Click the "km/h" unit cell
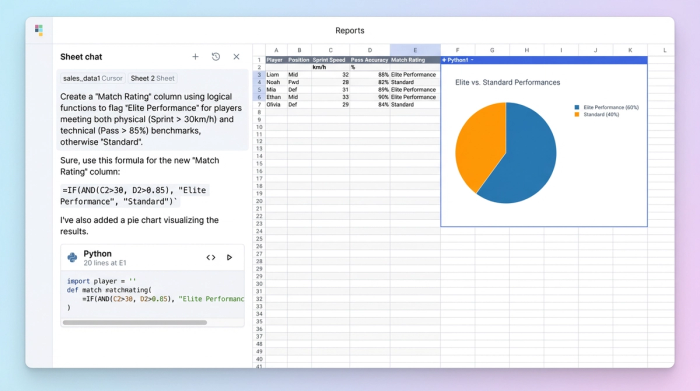 [330, 67]
